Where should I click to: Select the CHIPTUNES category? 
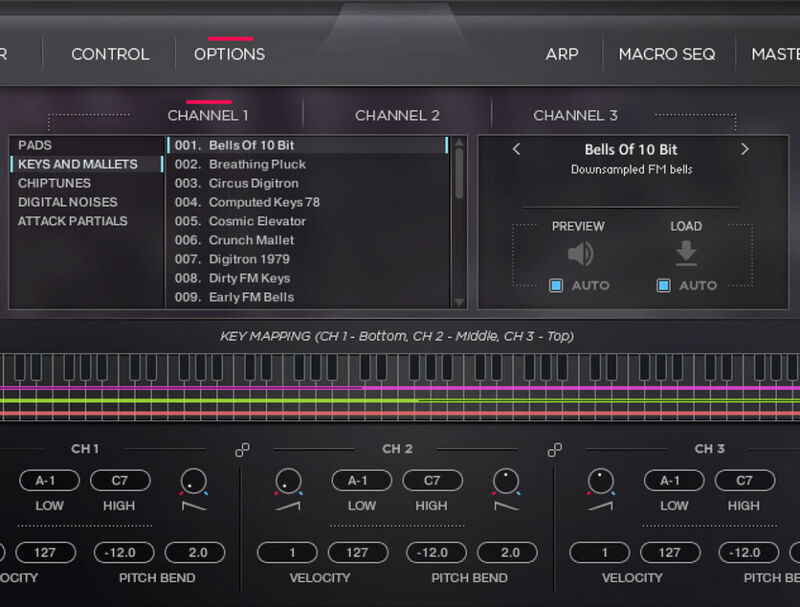54,183
